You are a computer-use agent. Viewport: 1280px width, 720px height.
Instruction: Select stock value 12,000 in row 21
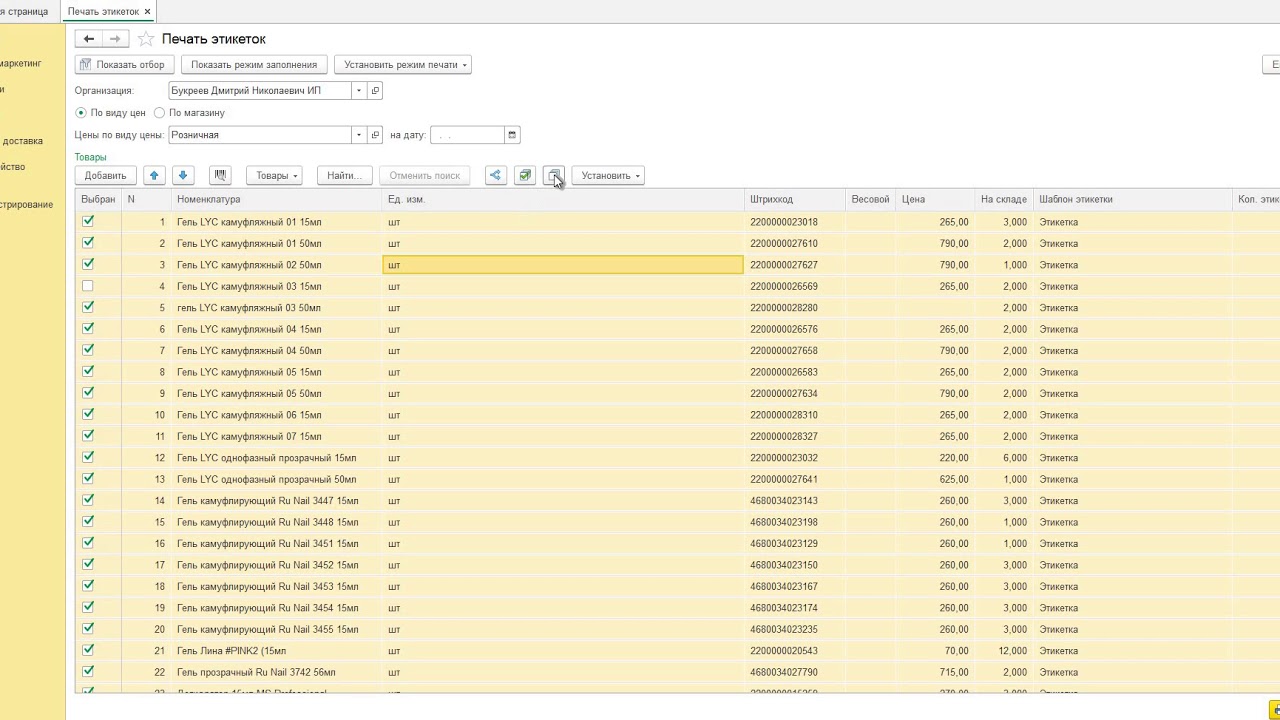tap(1004, 651)
